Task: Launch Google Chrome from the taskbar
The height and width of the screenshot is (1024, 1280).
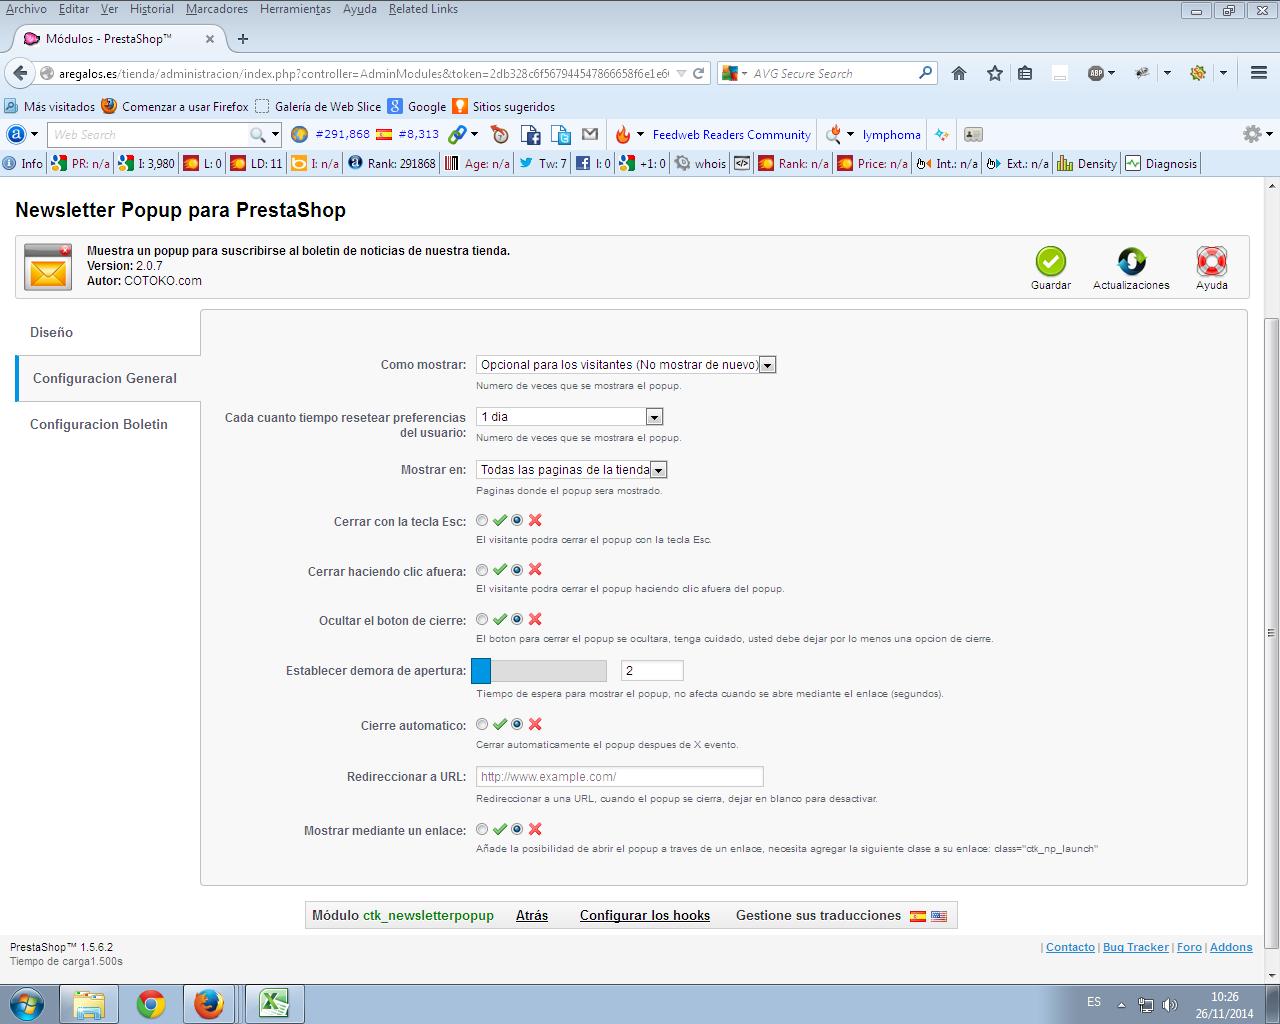Action: point(151,1003)
